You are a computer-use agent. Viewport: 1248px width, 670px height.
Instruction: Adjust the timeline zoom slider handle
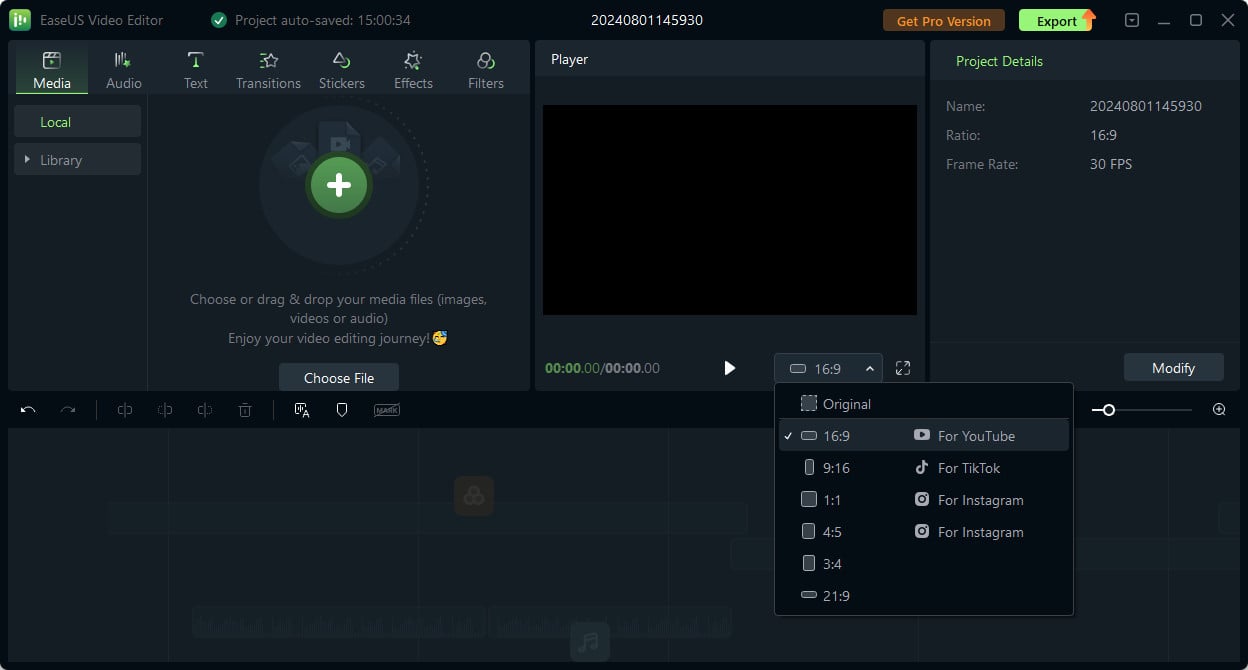click(x=1109, y=410)
